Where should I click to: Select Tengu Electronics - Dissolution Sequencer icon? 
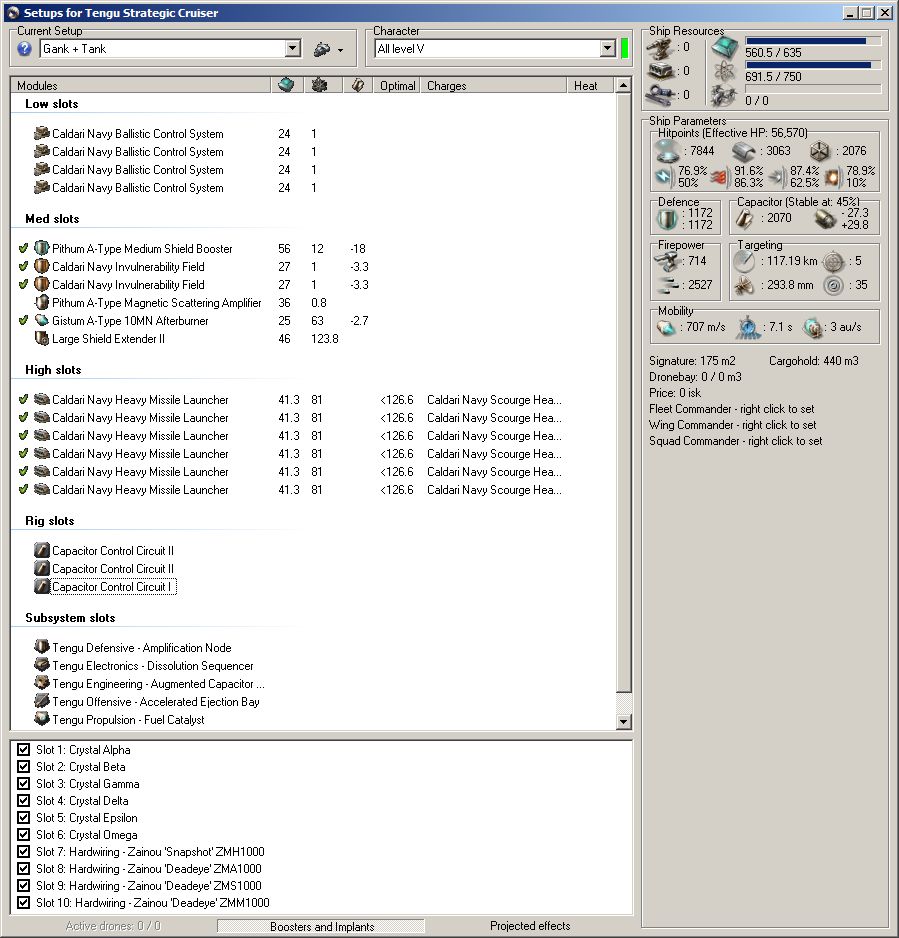[41, 665]
